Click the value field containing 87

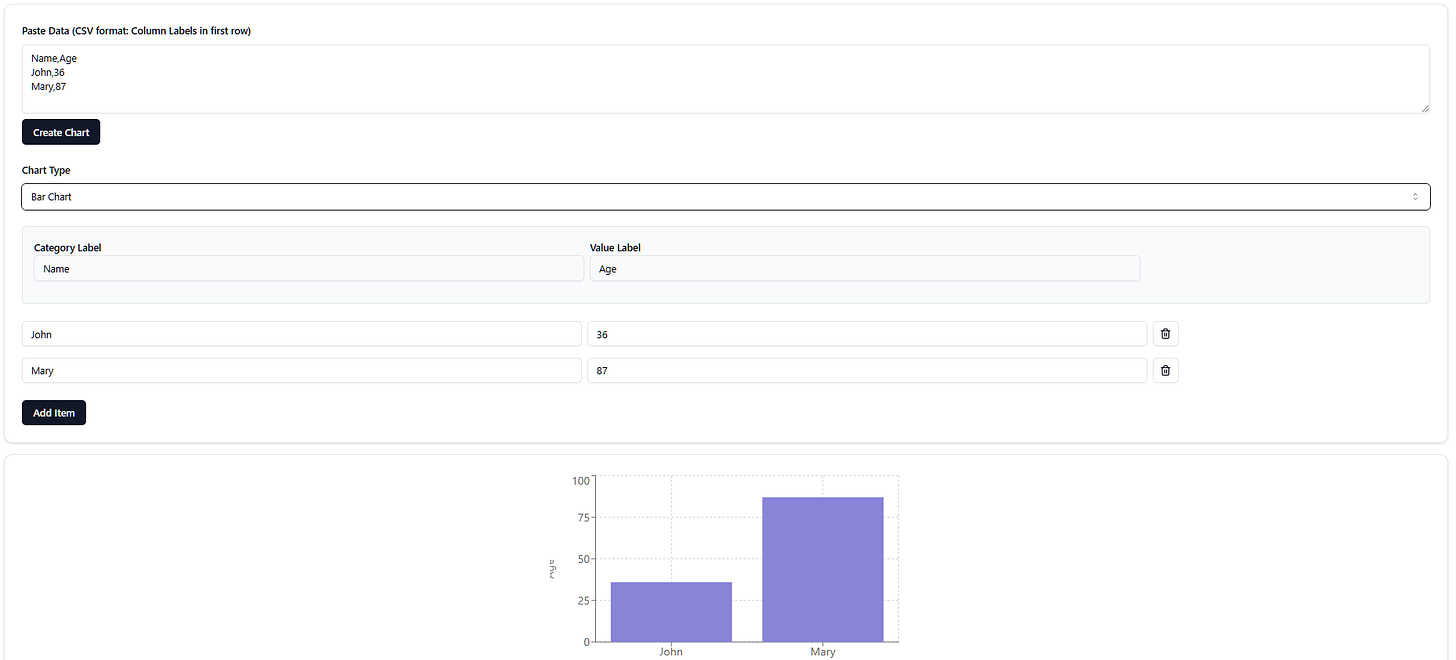coord(867,371)
